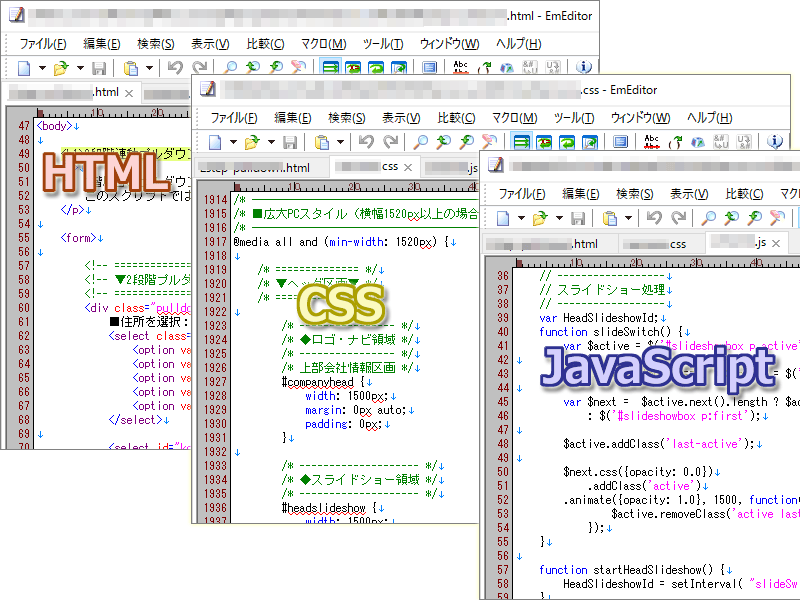Toggle no-wrap mode in CSS window toolbar

coord(521,142)
